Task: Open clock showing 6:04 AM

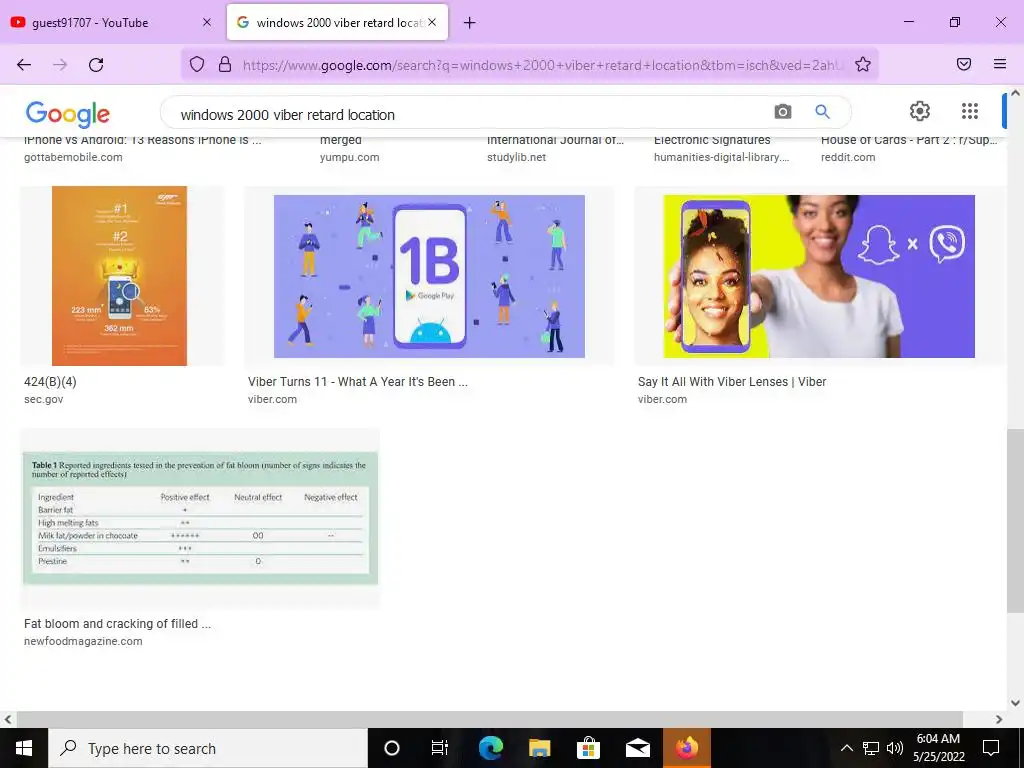Action: pos(938,748)
